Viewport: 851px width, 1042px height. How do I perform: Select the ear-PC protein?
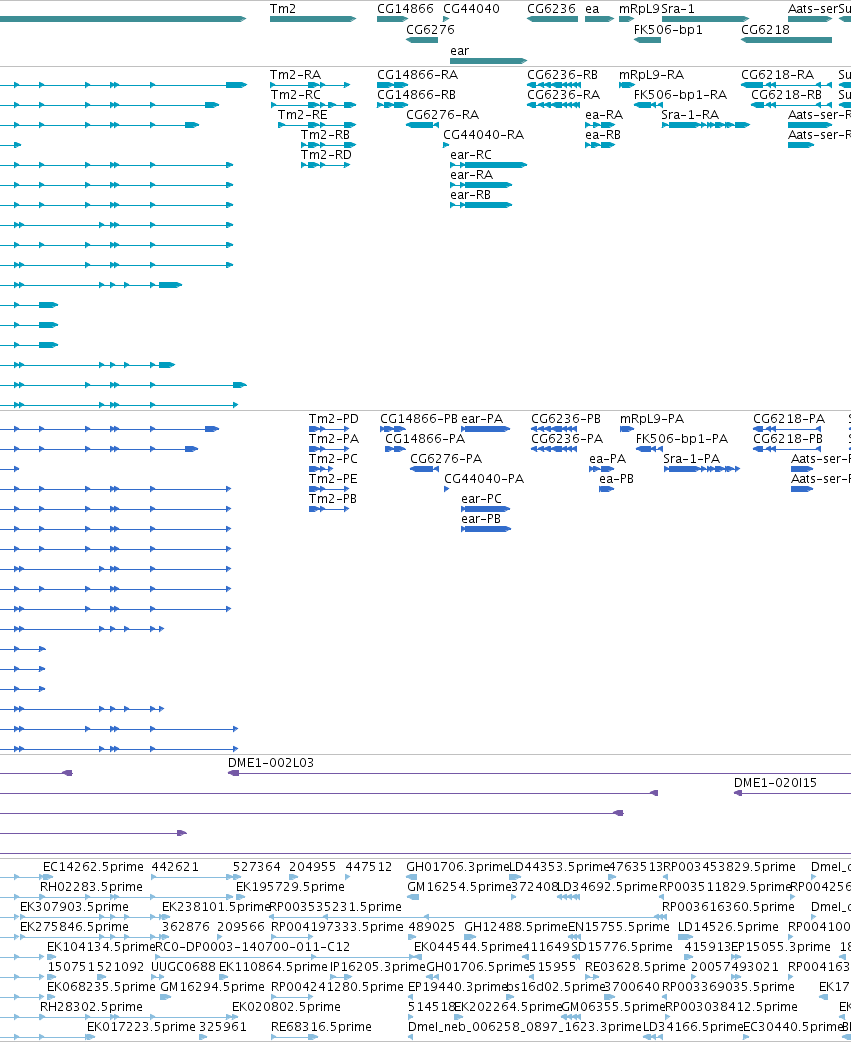click(486, 509)
